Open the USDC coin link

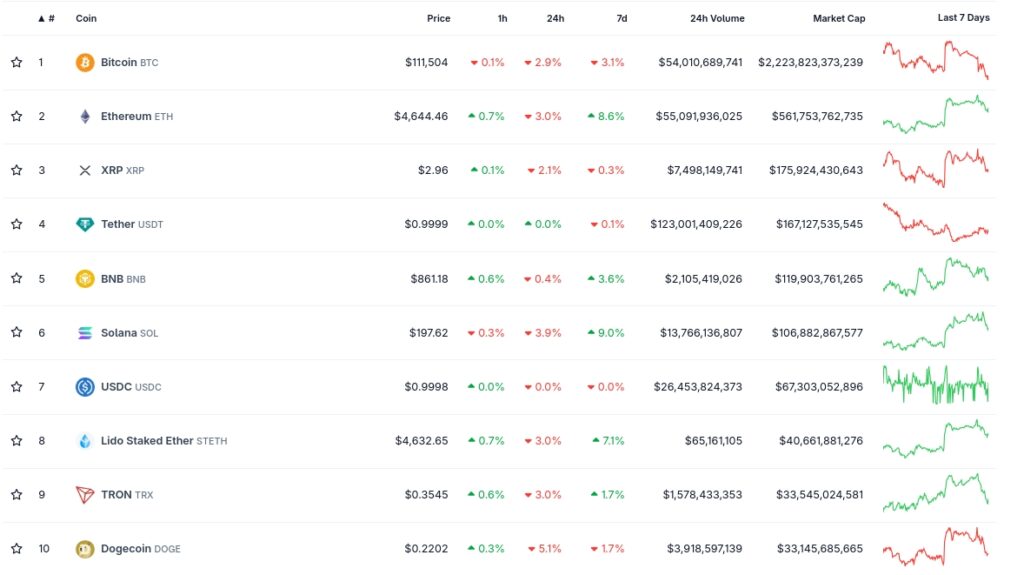(131, 387)
